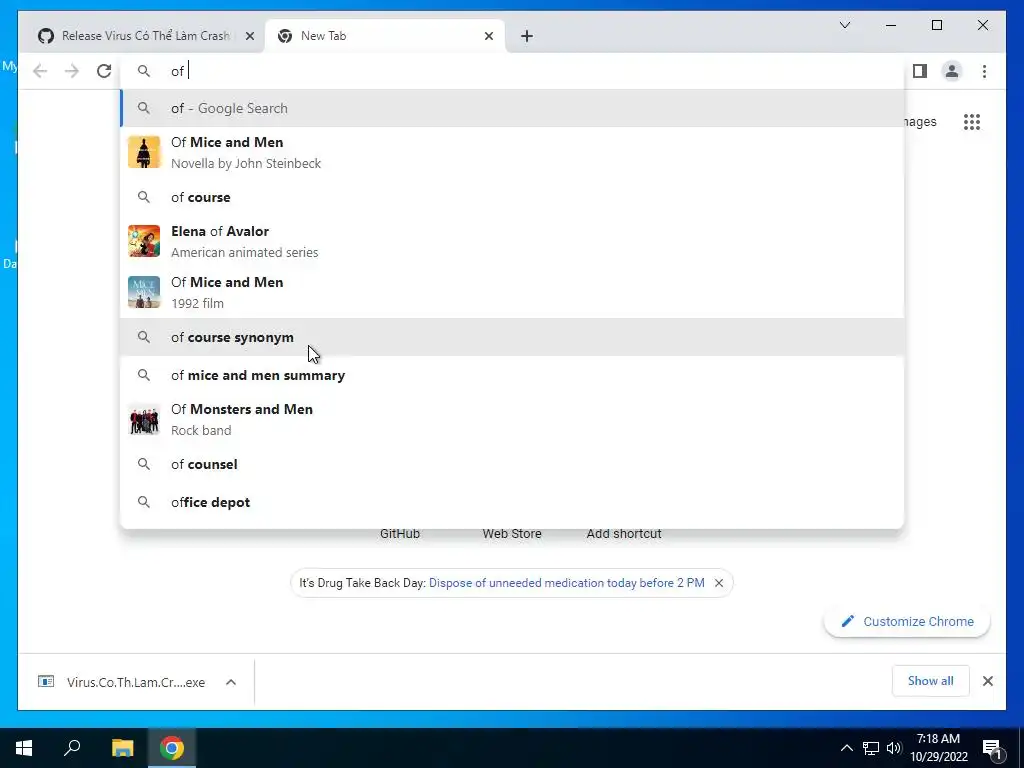Click the browser forward arrow
This screenshot has width=1024, height=768.
pos(72,71)
